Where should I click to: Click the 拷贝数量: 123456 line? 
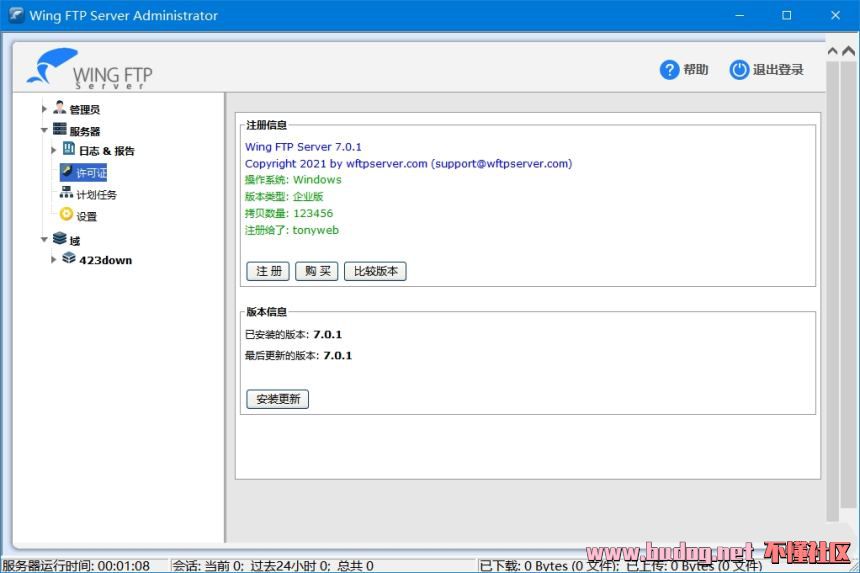tap(288, 213)
